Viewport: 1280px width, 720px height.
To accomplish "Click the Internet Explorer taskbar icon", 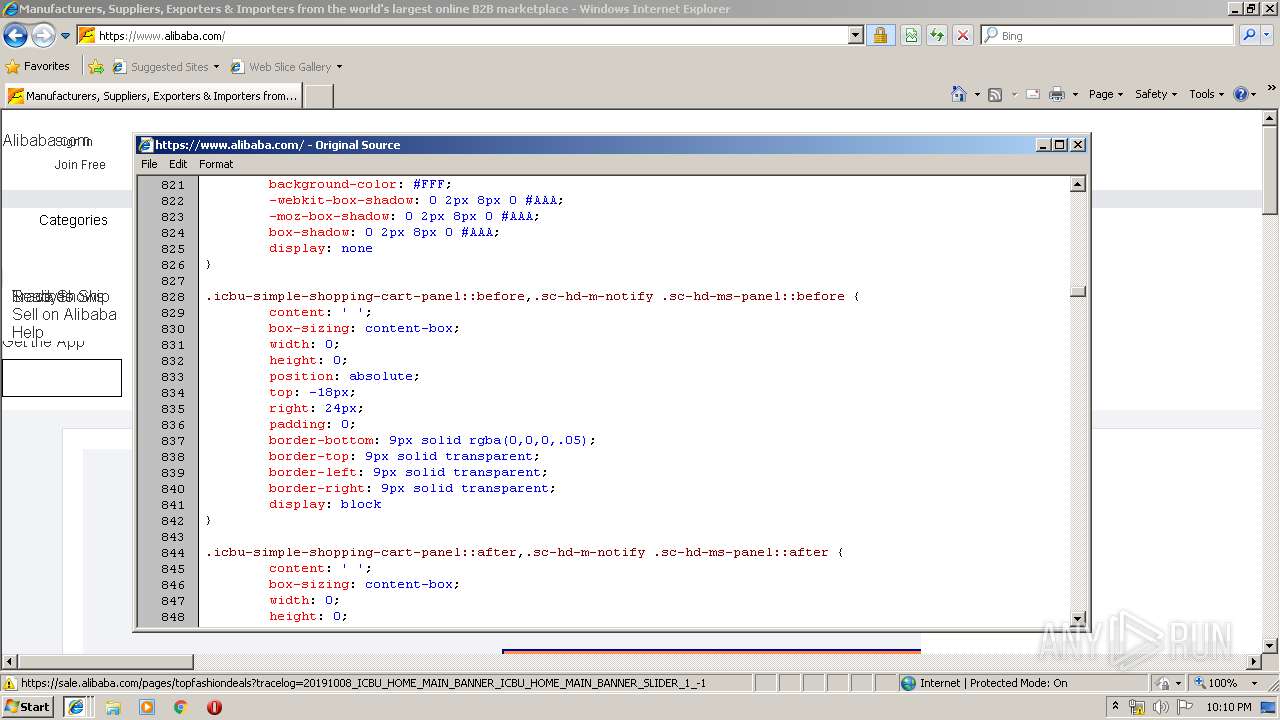I will click(x=75, y=707).
